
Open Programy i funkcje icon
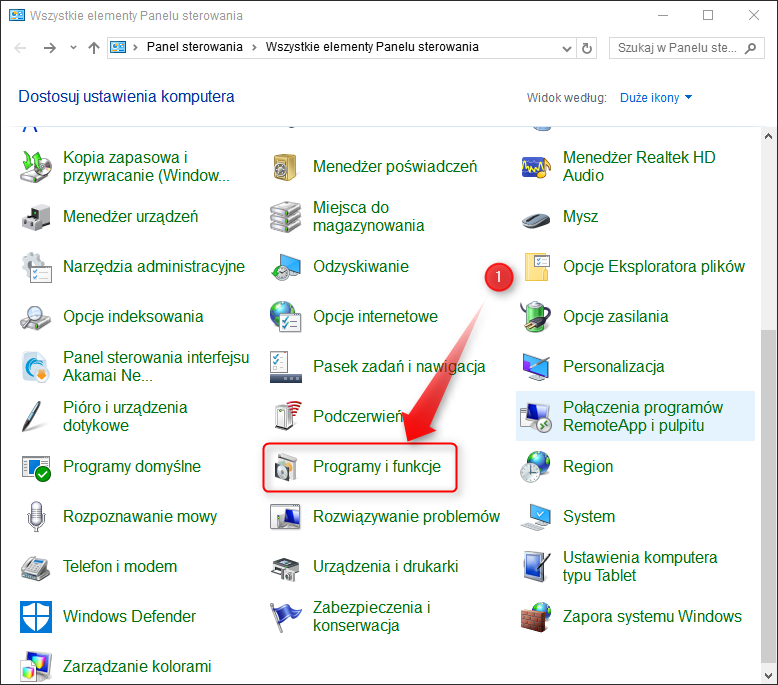286,467
